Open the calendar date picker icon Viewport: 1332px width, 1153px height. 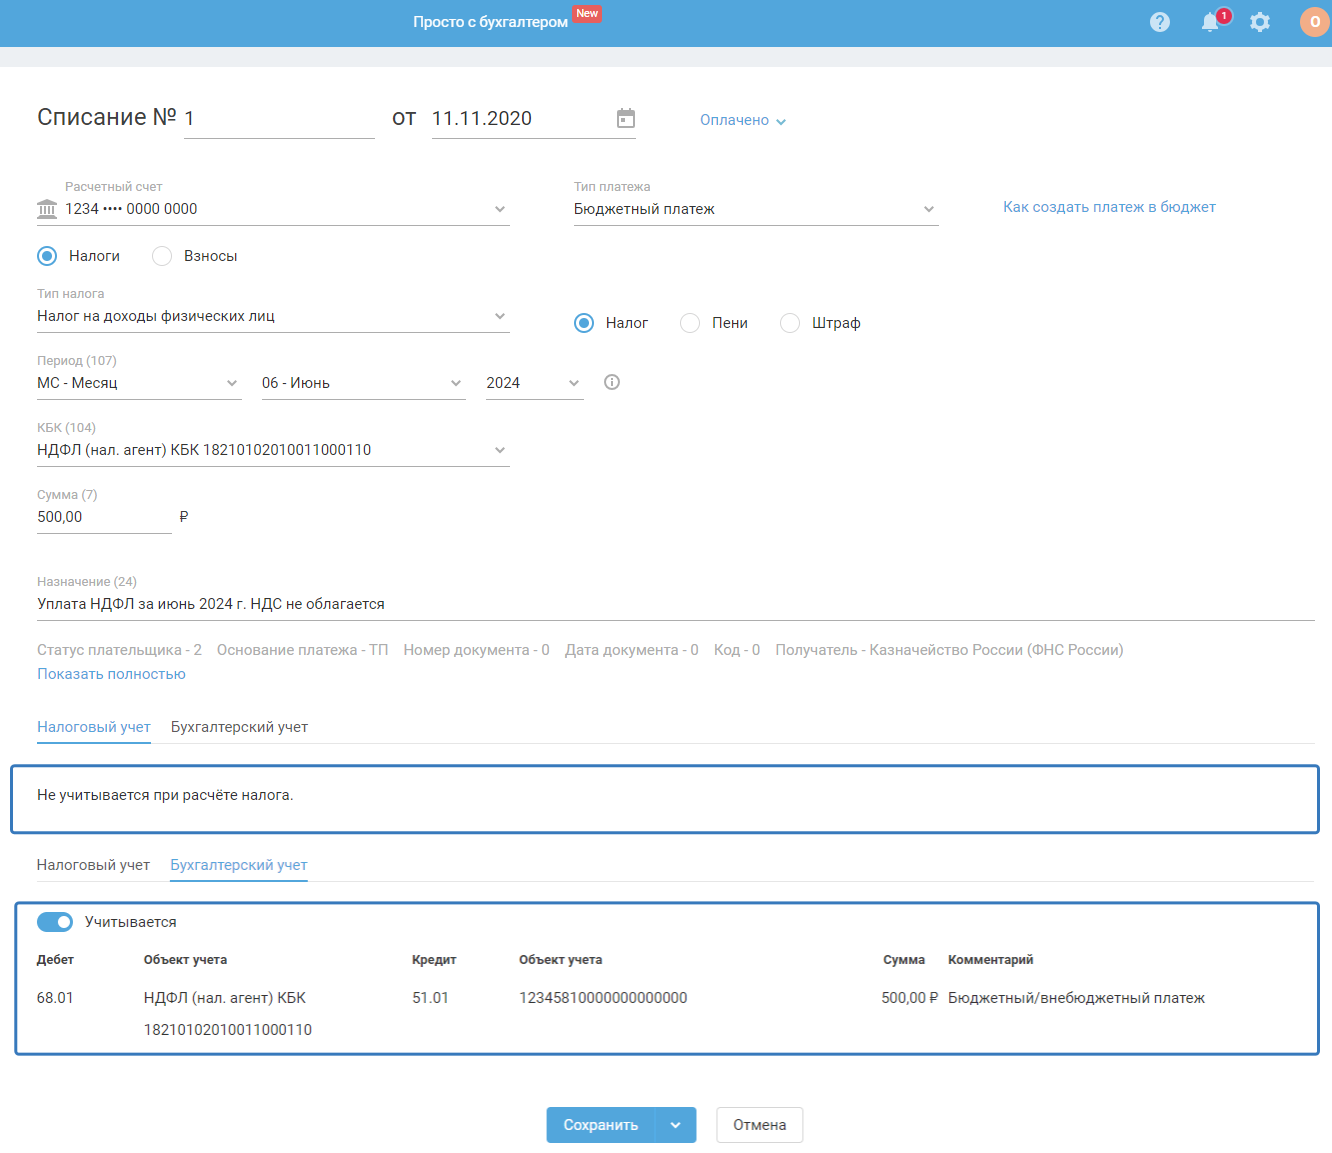(626, 118)
